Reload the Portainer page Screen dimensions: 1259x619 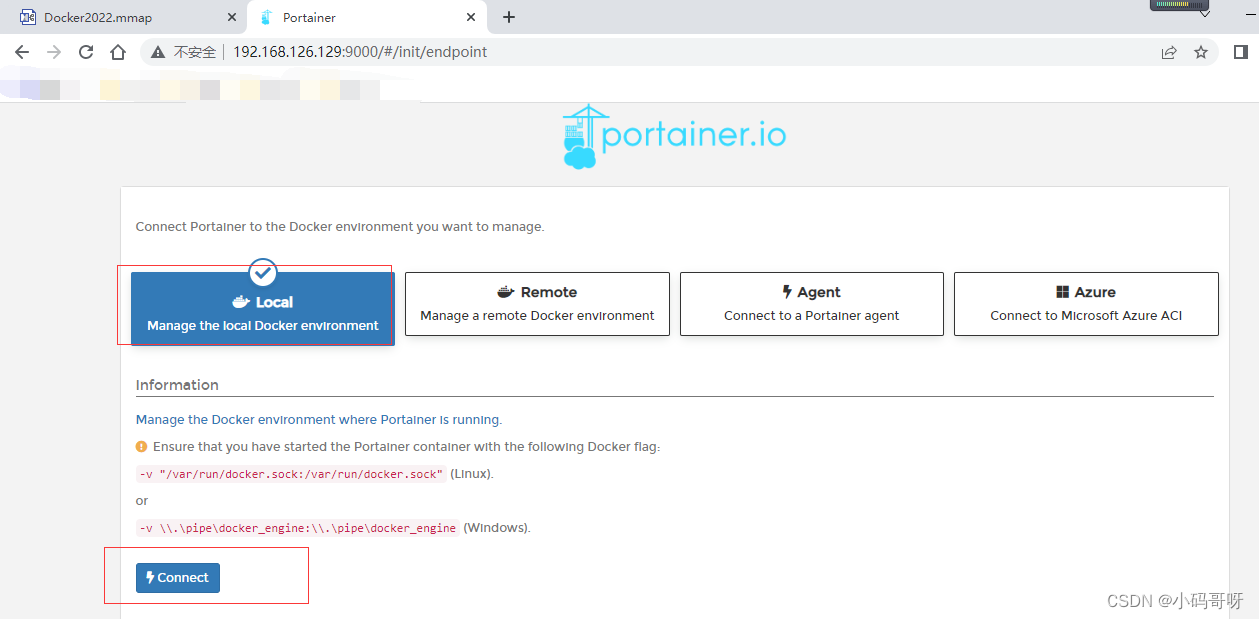86,52
